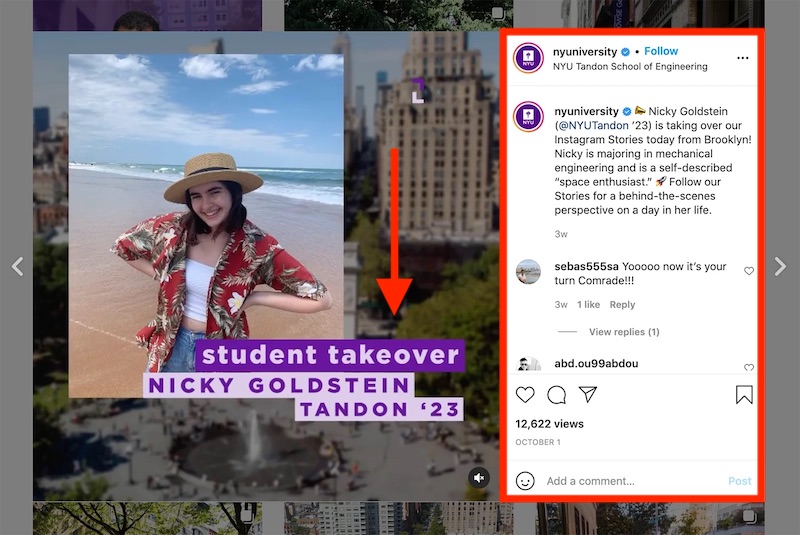The height and width of the screenshot is (535, 800).
Task: Open emoji picker smiley icon
Action: 525,480
